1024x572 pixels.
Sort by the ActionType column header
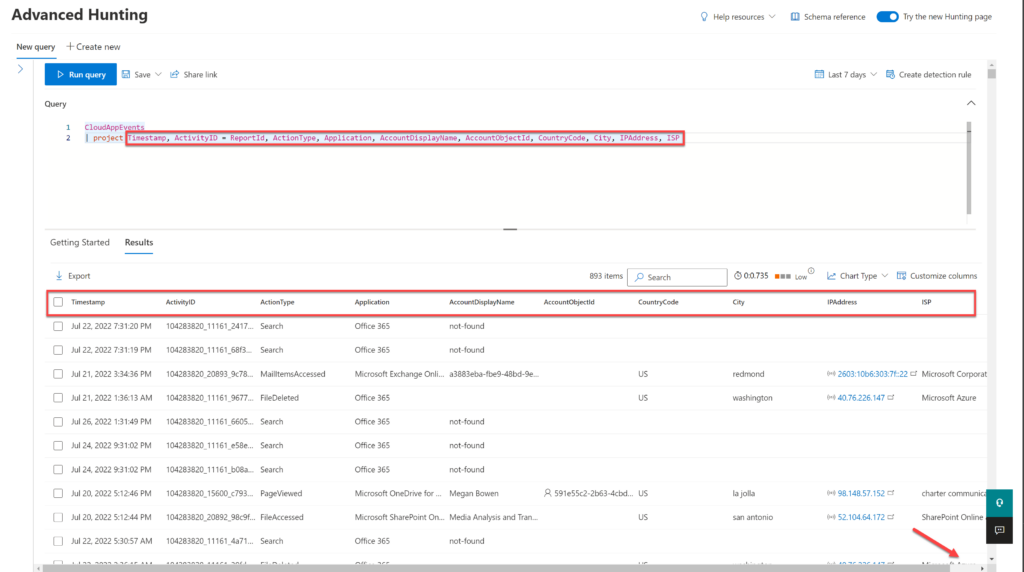277,302
